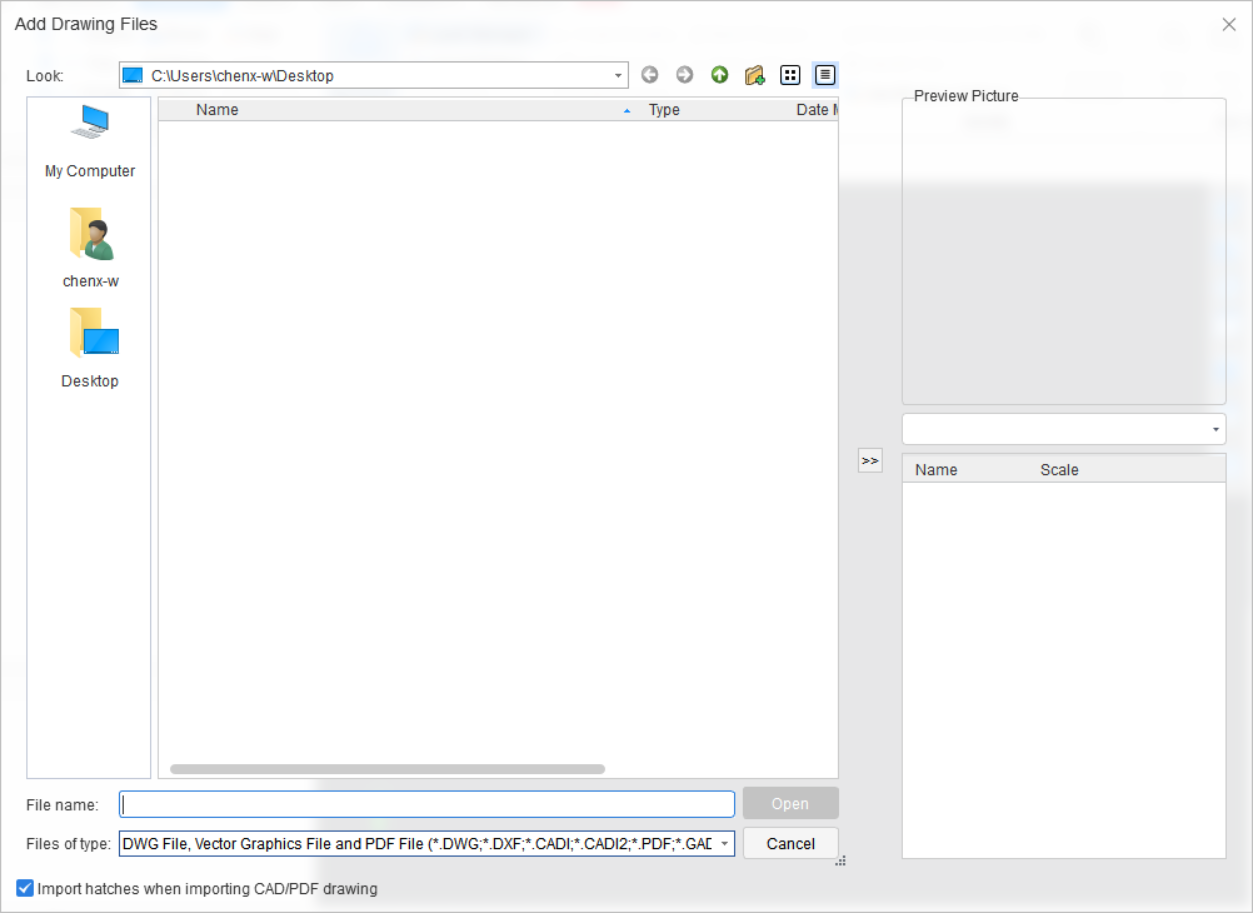Focus the File name input field
This screenshot has width=1253, height=913.
[427, 804]
